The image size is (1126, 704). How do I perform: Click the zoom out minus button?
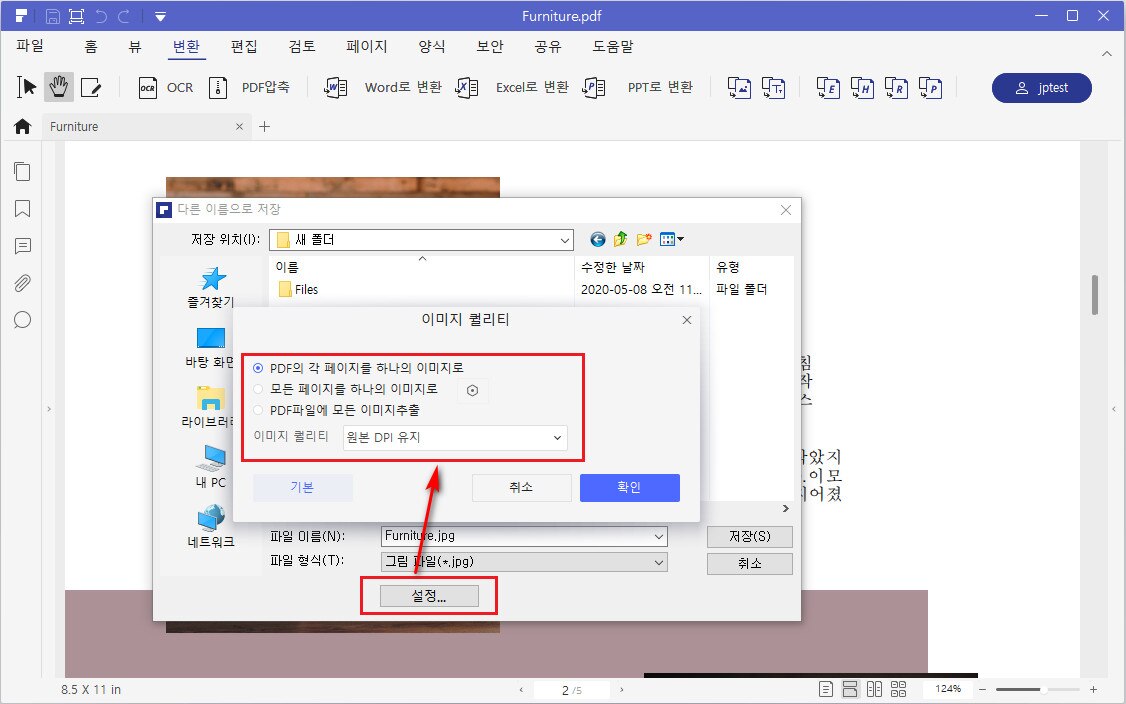[982, 690]
